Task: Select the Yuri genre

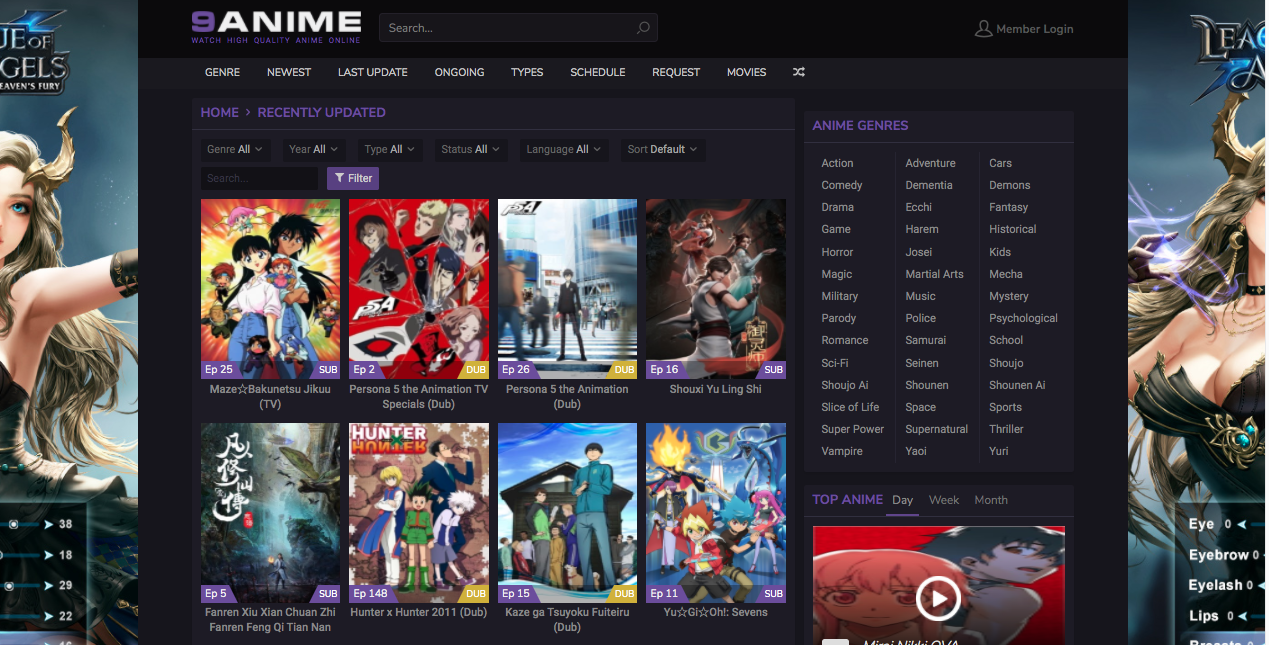Action: pos(998,451)
